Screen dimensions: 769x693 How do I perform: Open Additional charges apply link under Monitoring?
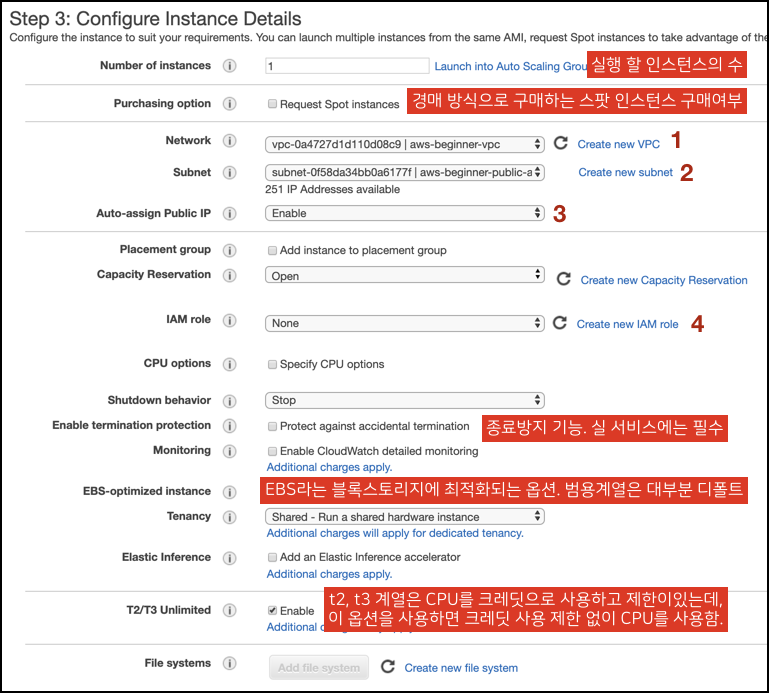tap(329, 467)
